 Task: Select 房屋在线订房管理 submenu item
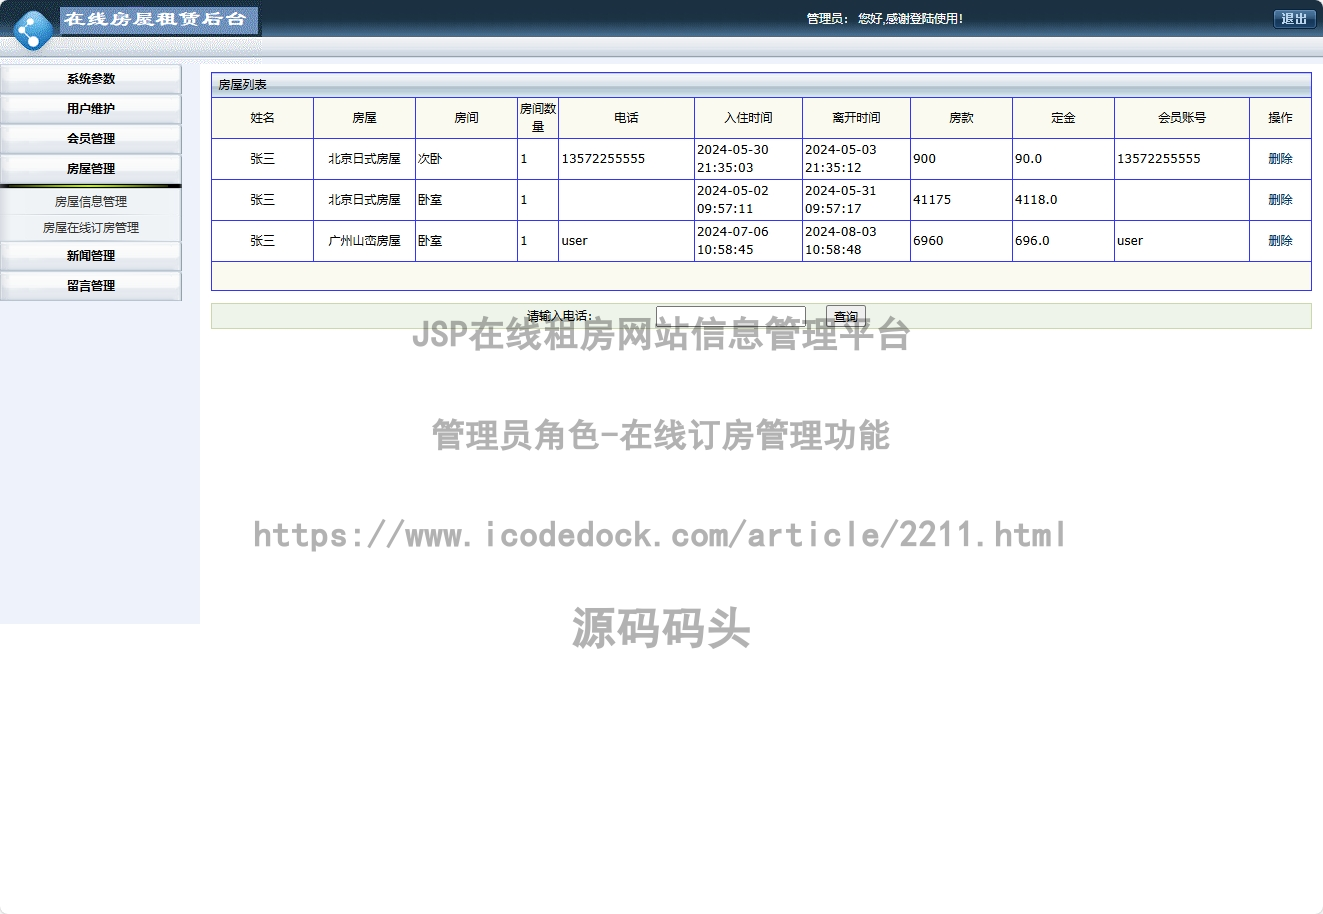click(x=91, y=228)
